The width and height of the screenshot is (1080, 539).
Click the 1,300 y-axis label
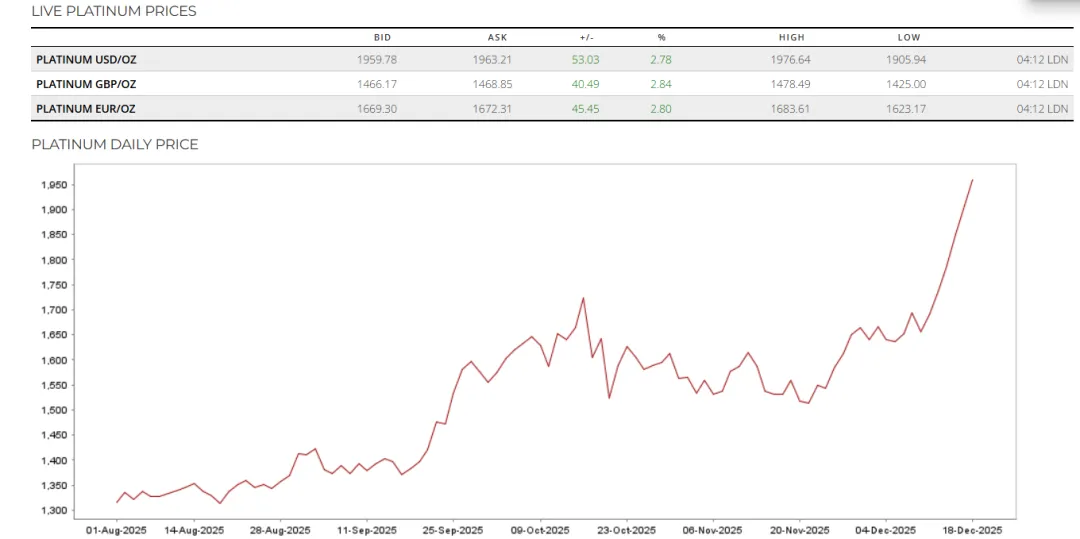(53, 511)
